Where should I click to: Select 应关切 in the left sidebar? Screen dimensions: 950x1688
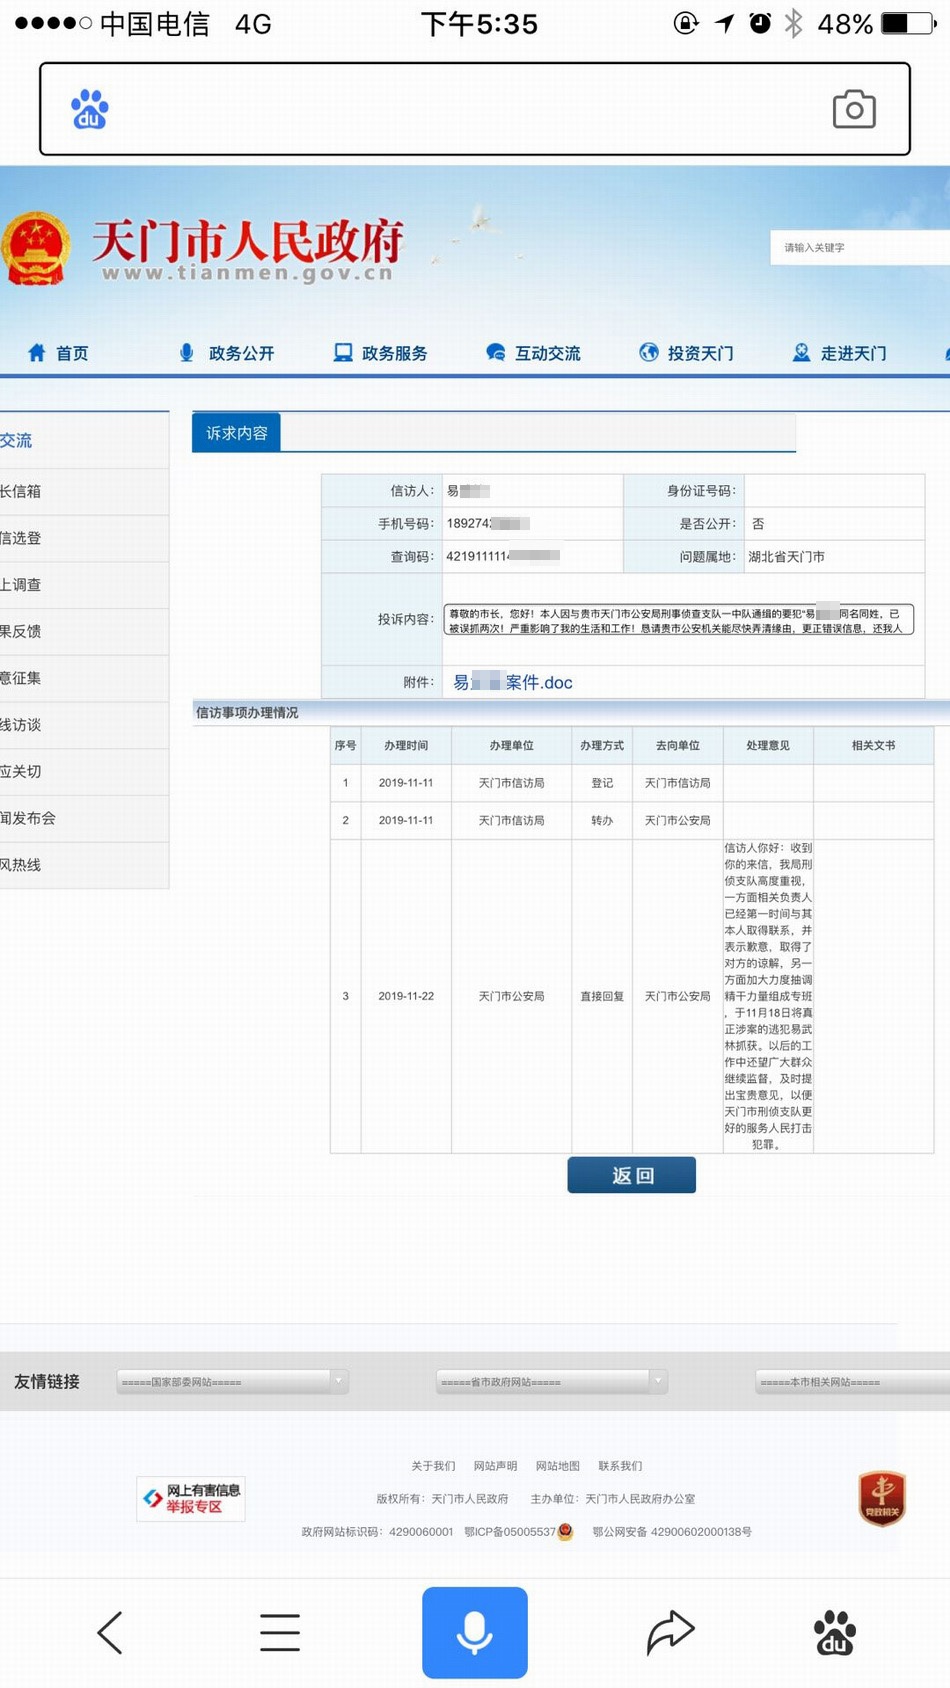click(84, 771)
